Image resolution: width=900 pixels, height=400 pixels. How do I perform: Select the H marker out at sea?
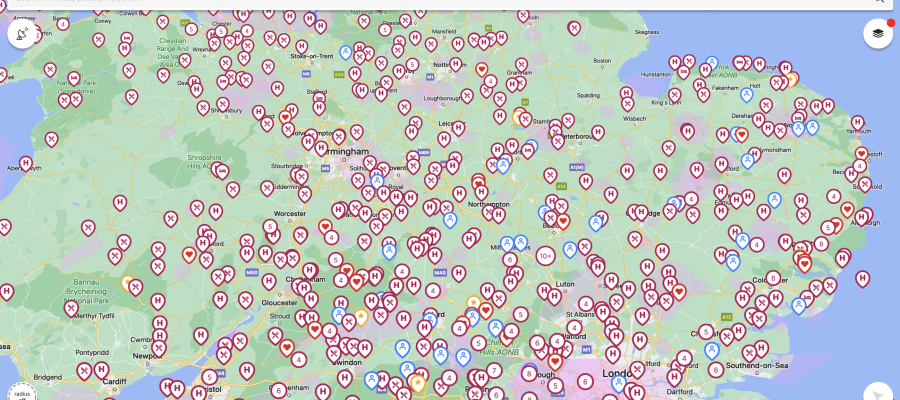[x=862, y=279]
